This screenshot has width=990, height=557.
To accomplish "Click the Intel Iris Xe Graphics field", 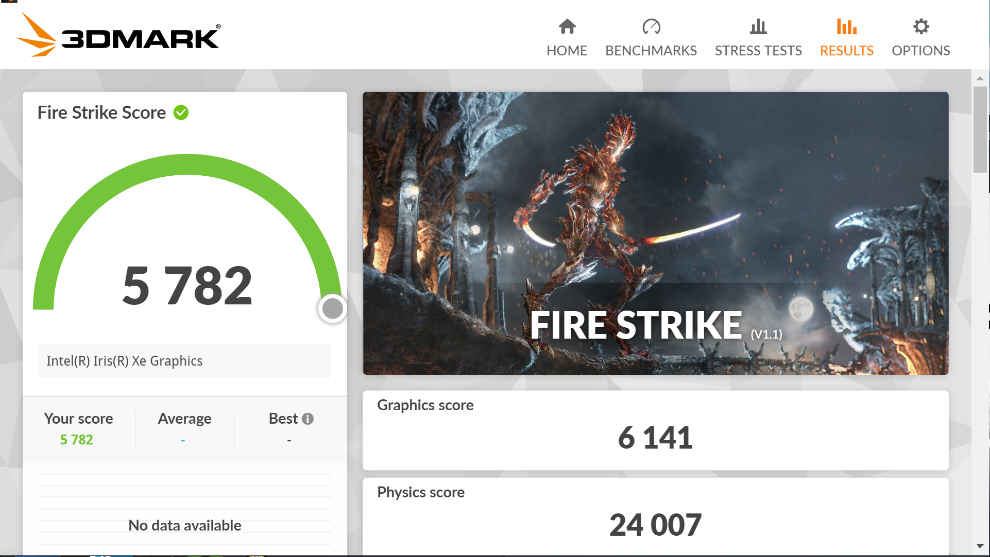I will click(x=184, y=361).
